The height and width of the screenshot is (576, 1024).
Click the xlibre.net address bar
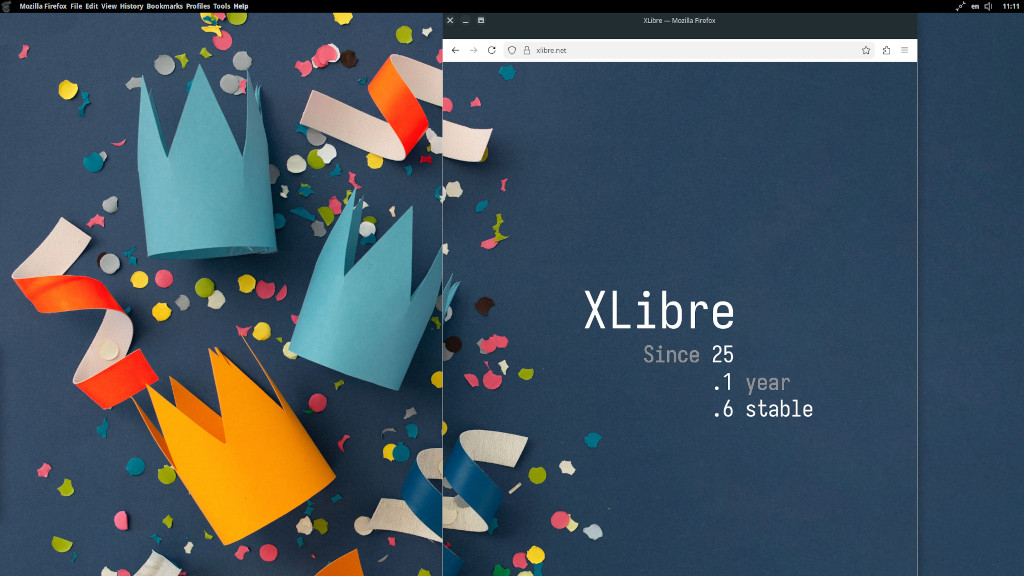point(689,50)
